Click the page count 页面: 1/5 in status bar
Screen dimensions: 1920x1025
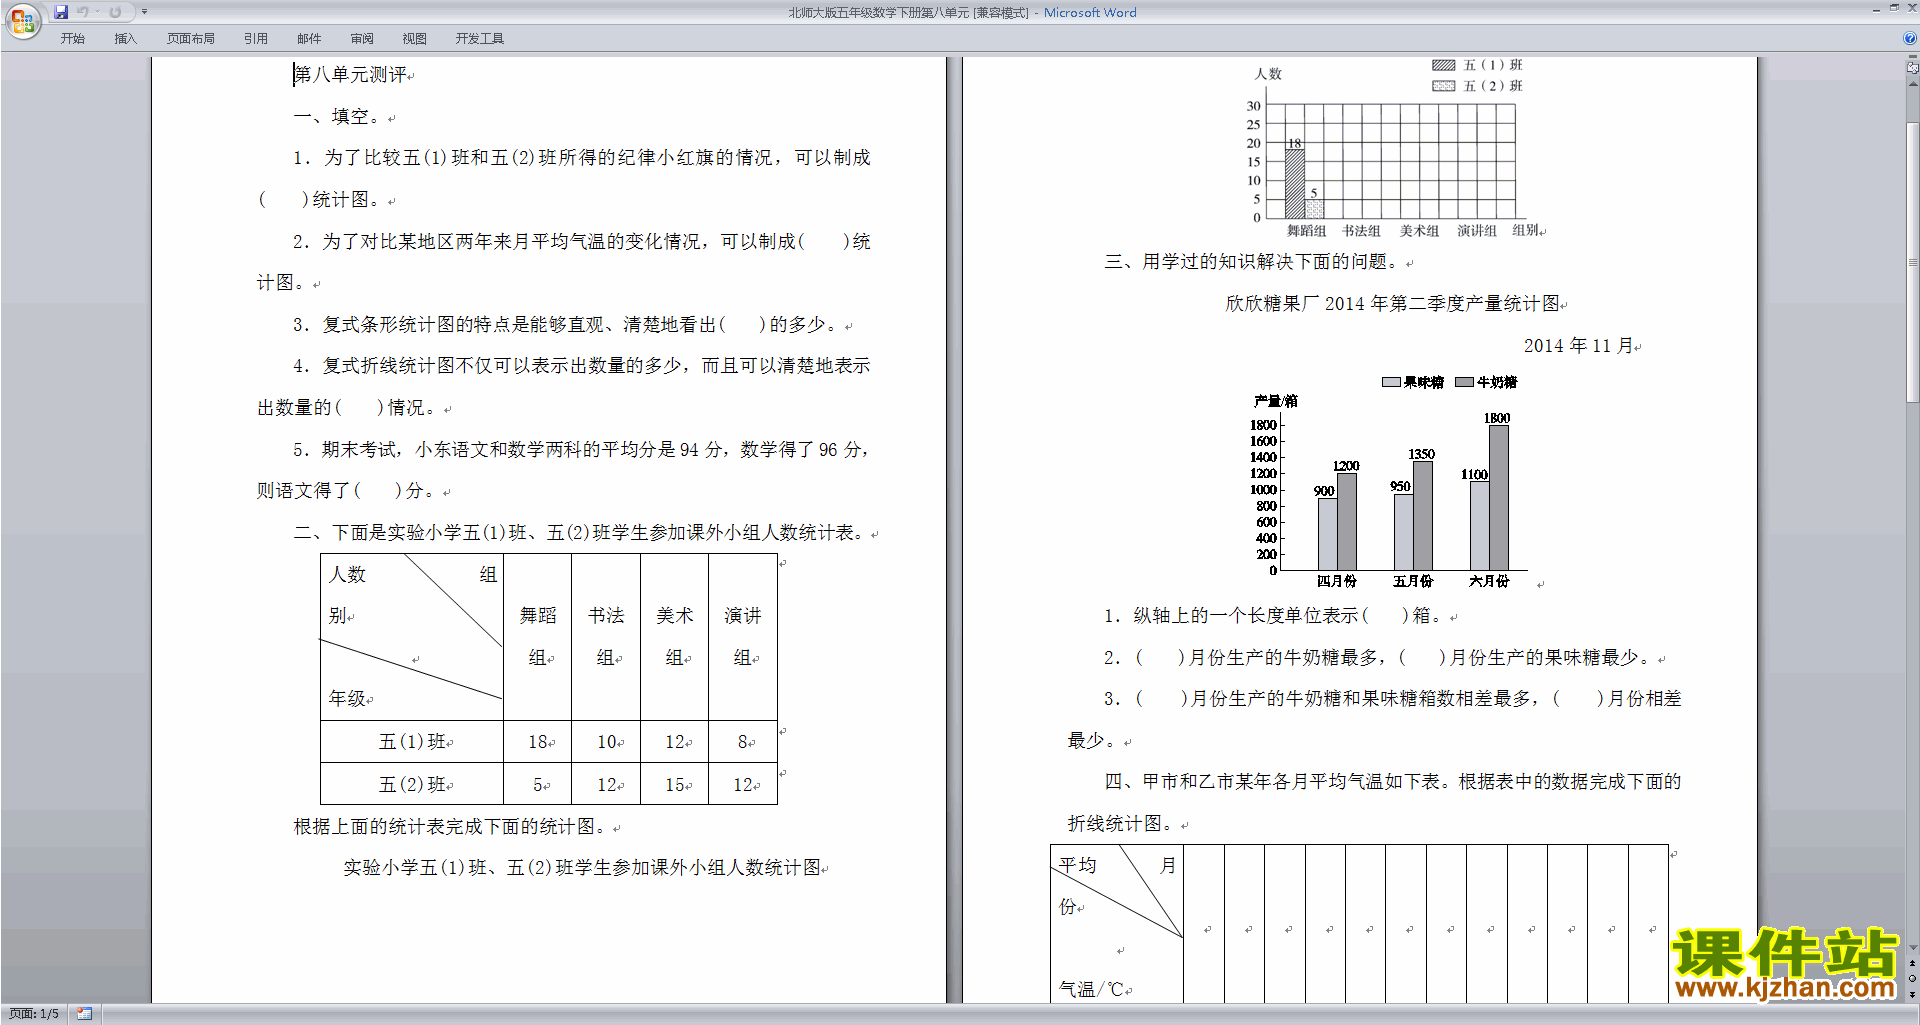click(x=34, y=1014)
